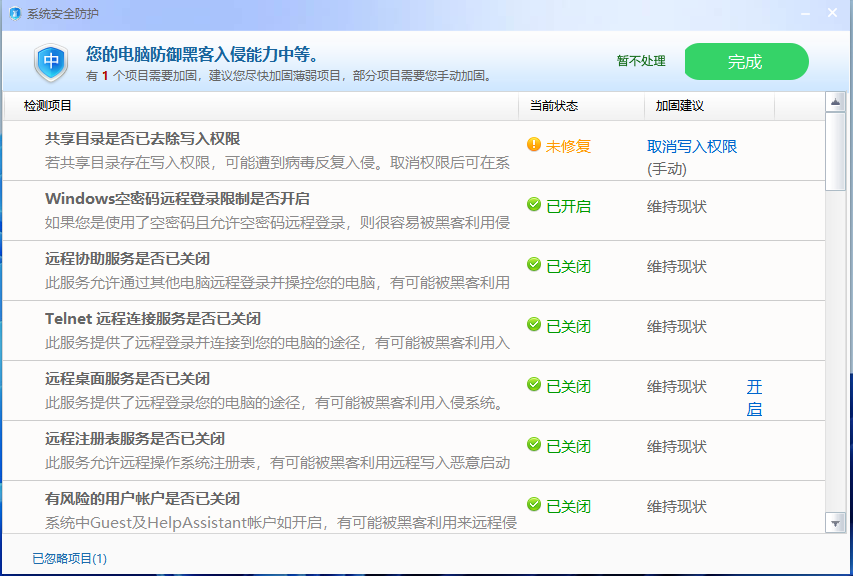Click the green 完成 button
853x576 pixels.
(x=746, y=61)
